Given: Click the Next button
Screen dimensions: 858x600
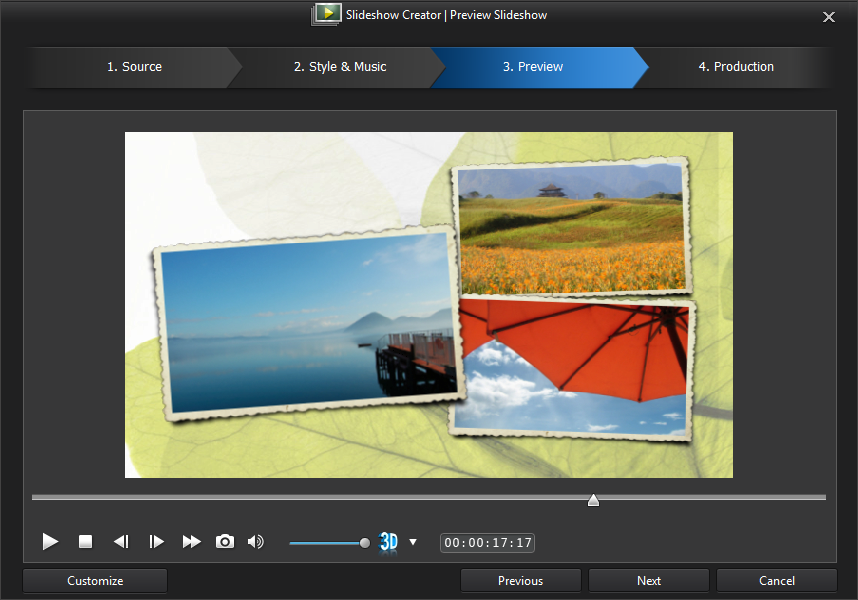Looking at the screenshot, I should [x=649, y=581].
